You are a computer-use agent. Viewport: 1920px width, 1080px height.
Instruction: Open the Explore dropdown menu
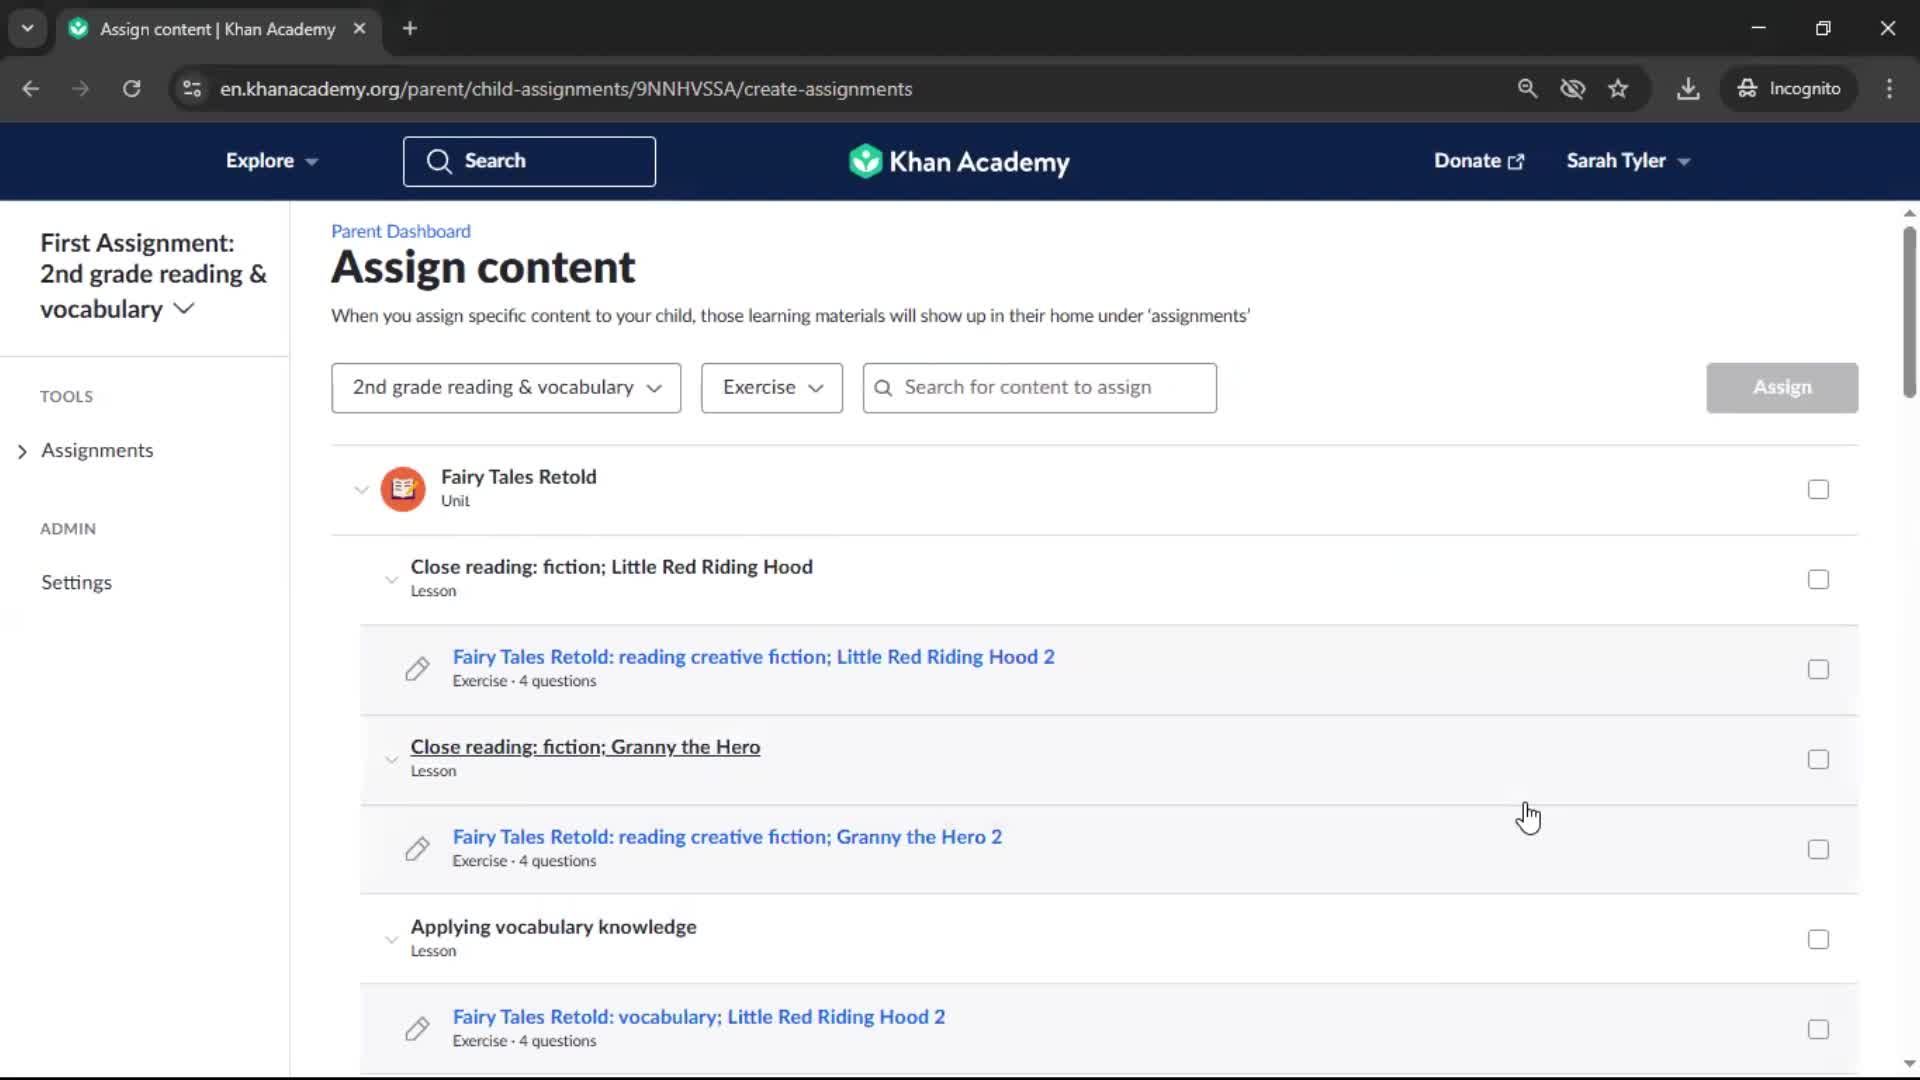click(x=271, y=161)
